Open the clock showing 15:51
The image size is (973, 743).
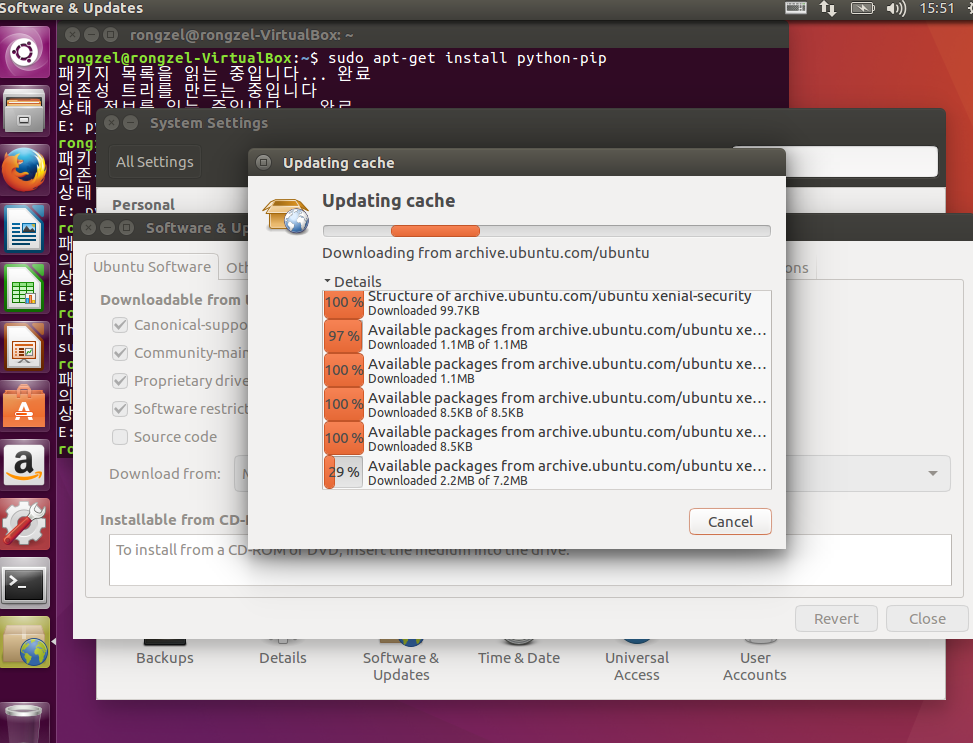point(936,8)
